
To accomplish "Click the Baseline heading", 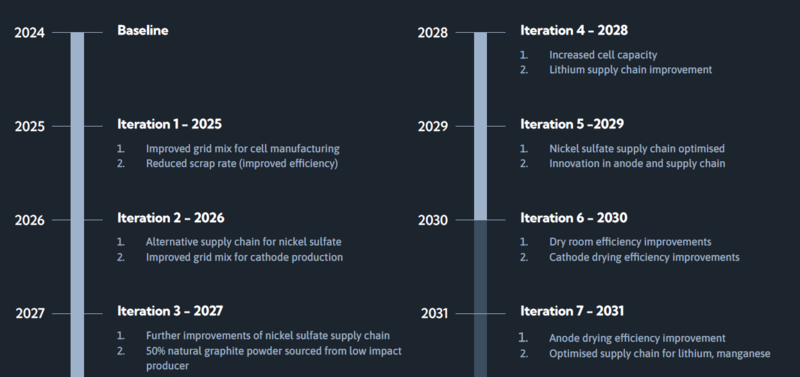I will click(x=143, y=31).
